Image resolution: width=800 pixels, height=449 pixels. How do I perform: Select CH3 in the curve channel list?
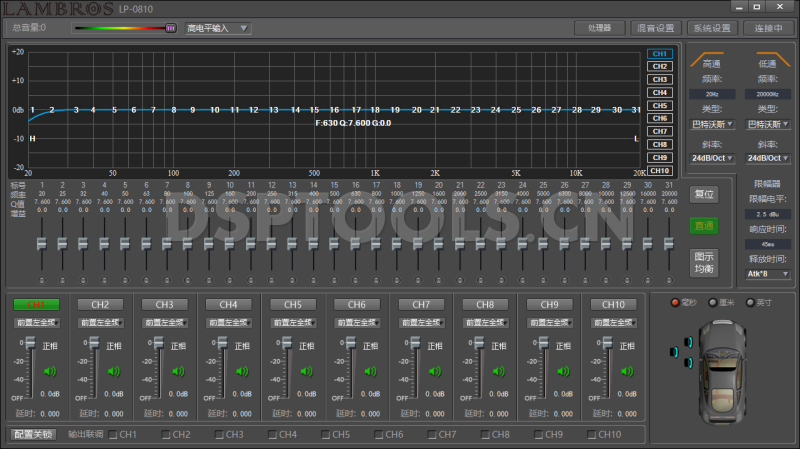click(x=659, y=80)
